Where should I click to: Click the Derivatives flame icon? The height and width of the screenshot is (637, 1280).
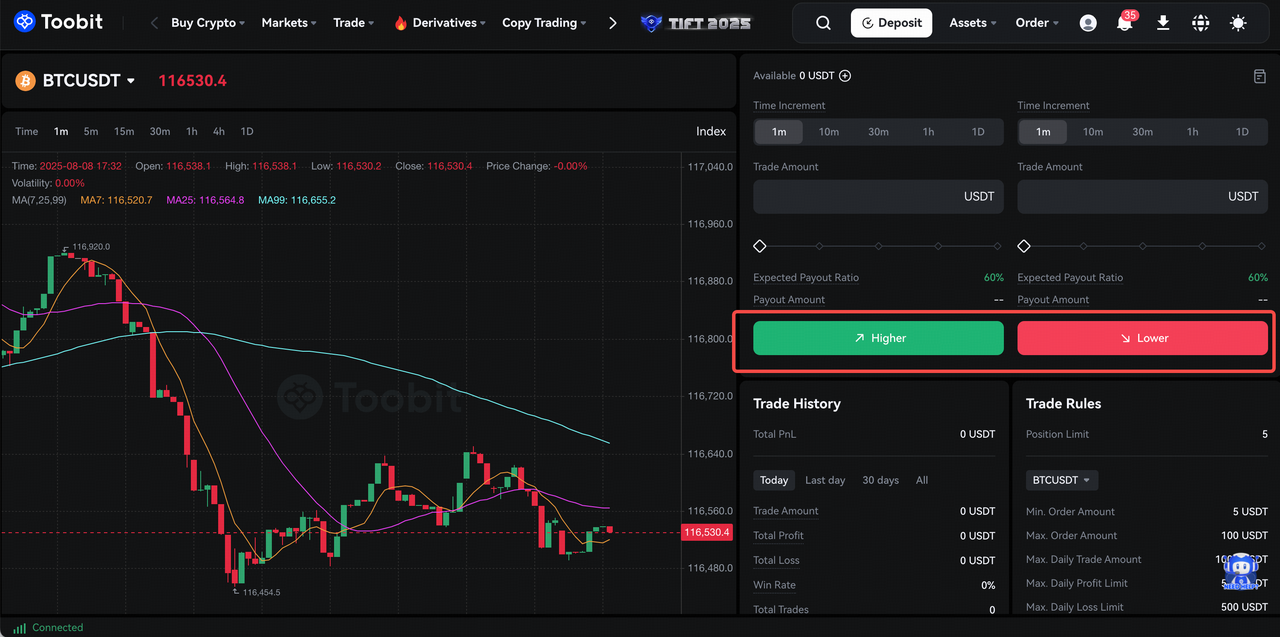tap(401, 23)
